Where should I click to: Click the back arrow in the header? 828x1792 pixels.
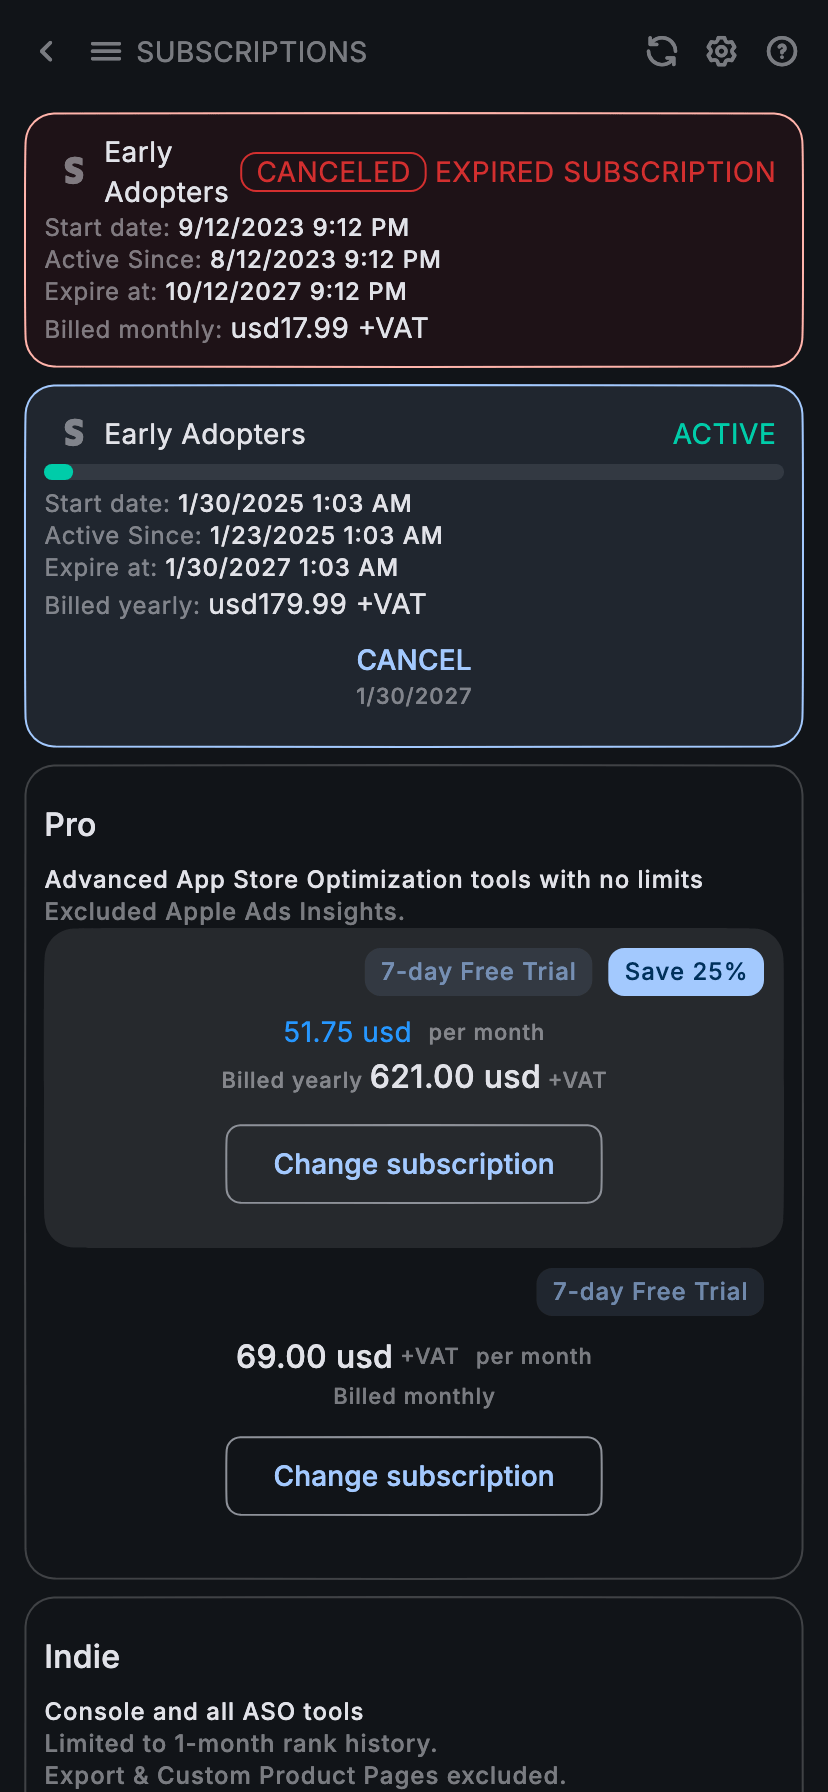click(46, 51)
